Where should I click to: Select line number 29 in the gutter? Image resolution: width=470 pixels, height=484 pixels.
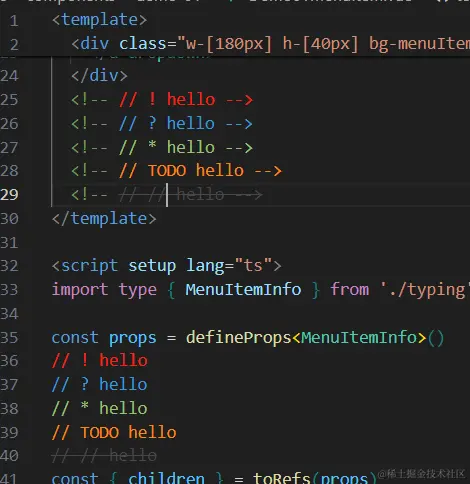click(9, 195)
